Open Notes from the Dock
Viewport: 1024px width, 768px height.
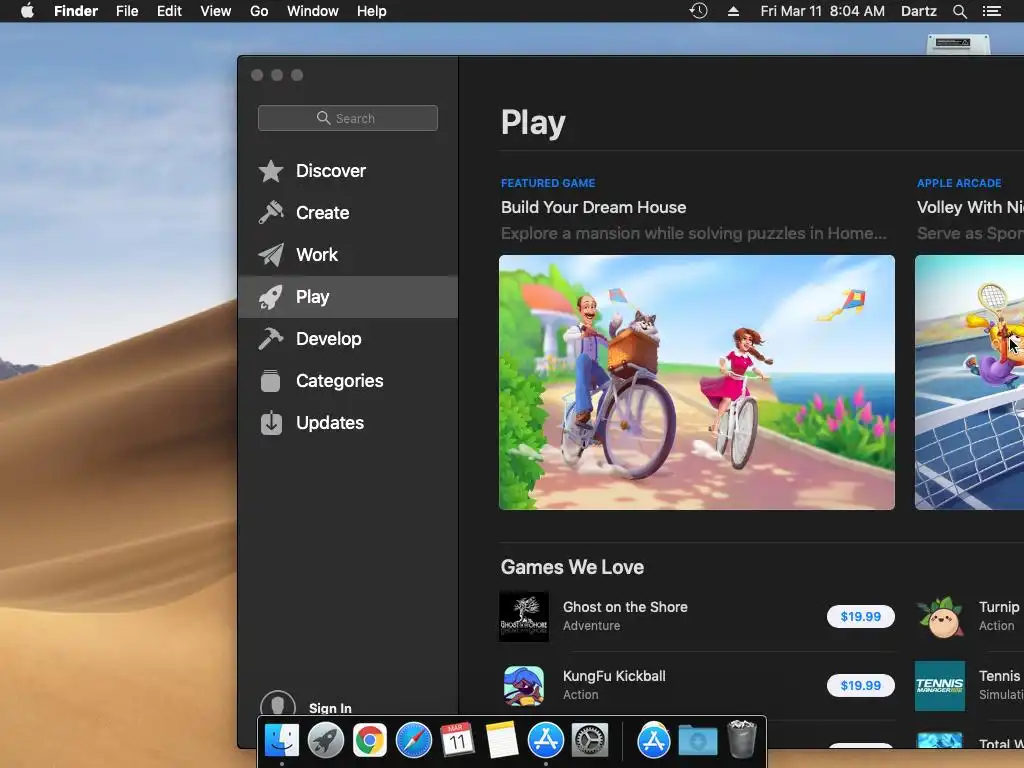502,741
